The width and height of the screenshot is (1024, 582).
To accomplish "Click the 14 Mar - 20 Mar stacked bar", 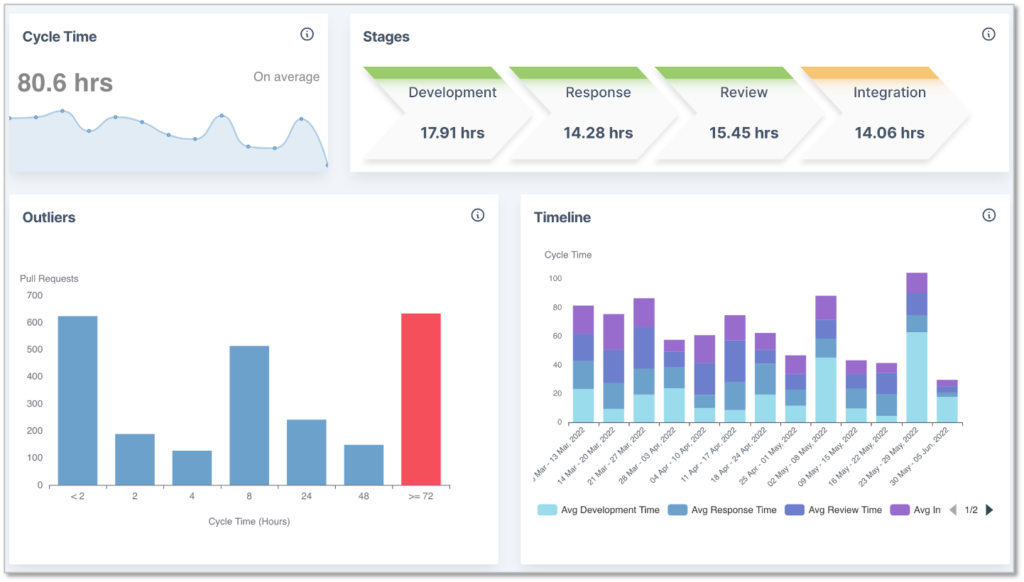I will (613, 368).
